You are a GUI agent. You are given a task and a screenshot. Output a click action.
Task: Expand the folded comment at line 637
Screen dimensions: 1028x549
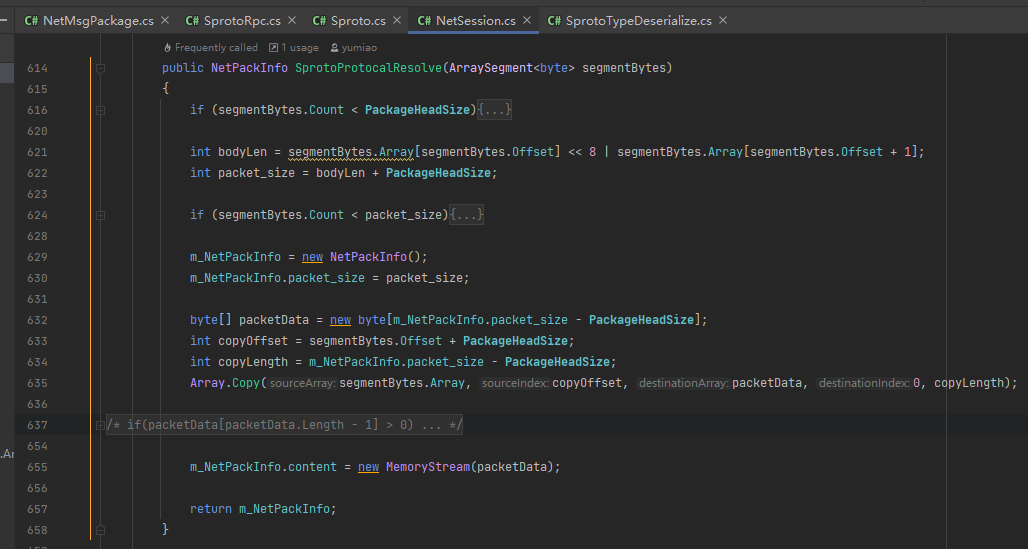pos(99,426)
